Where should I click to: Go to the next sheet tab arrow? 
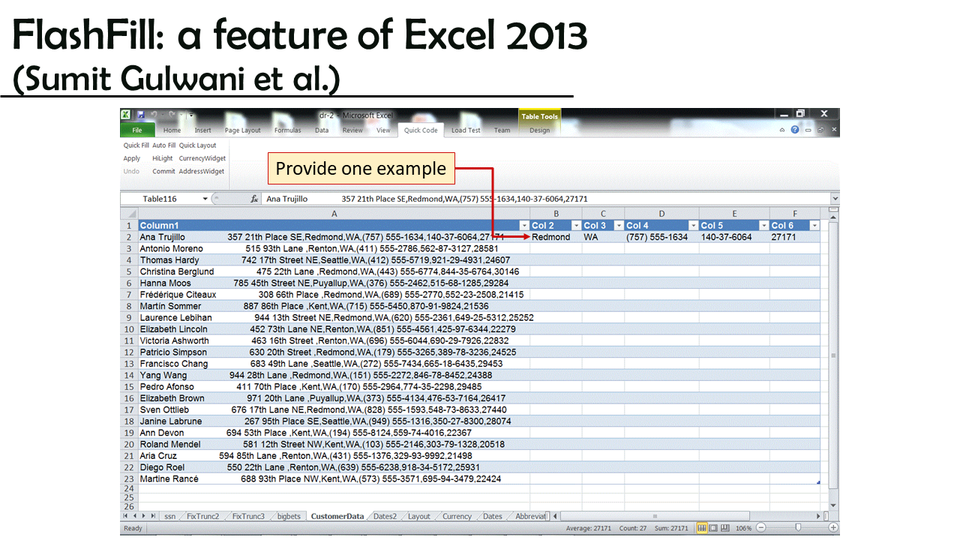(x=143, y=516)
